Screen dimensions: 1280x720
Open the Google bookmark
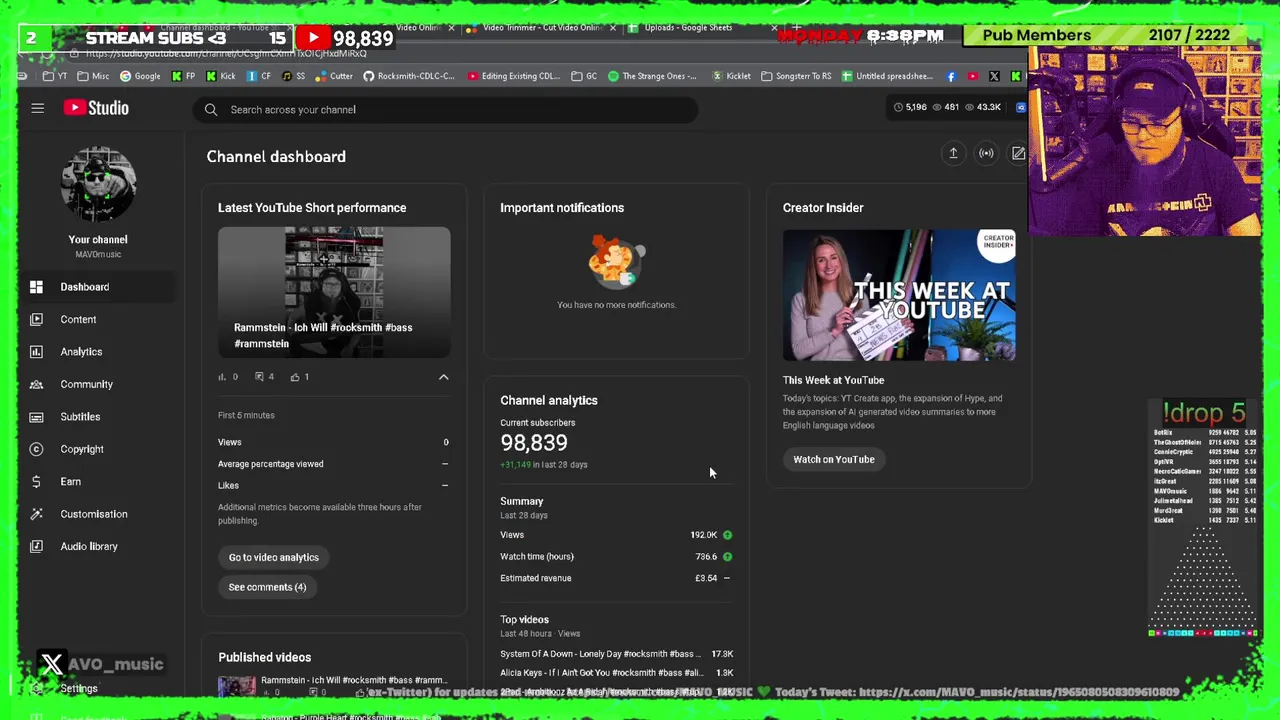(140, 76)
